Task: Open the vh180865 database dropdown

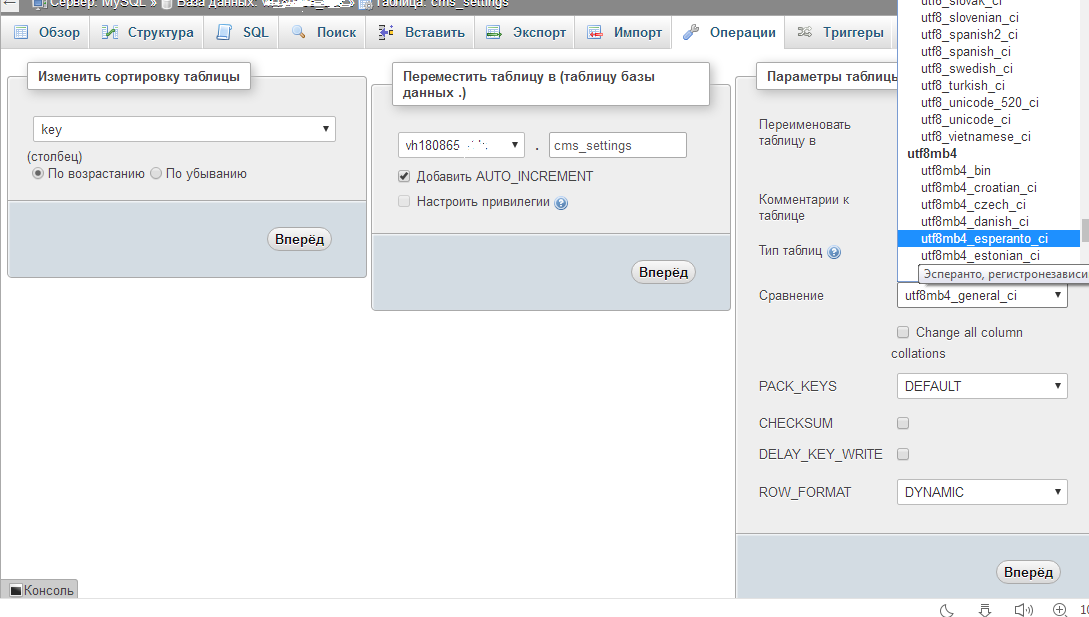Action: pyautogui.click(x=461, y=145)
